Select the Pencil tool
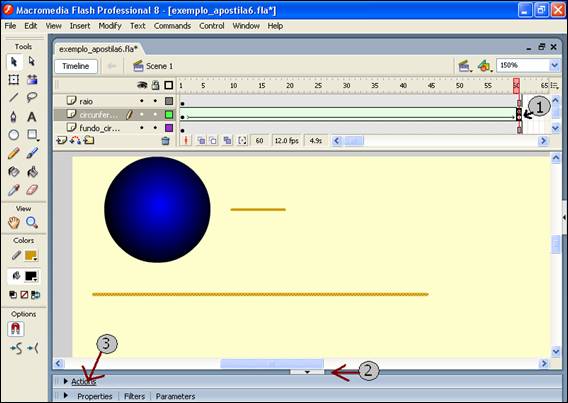Screen dimensions: 568x403 coord(14,153)
